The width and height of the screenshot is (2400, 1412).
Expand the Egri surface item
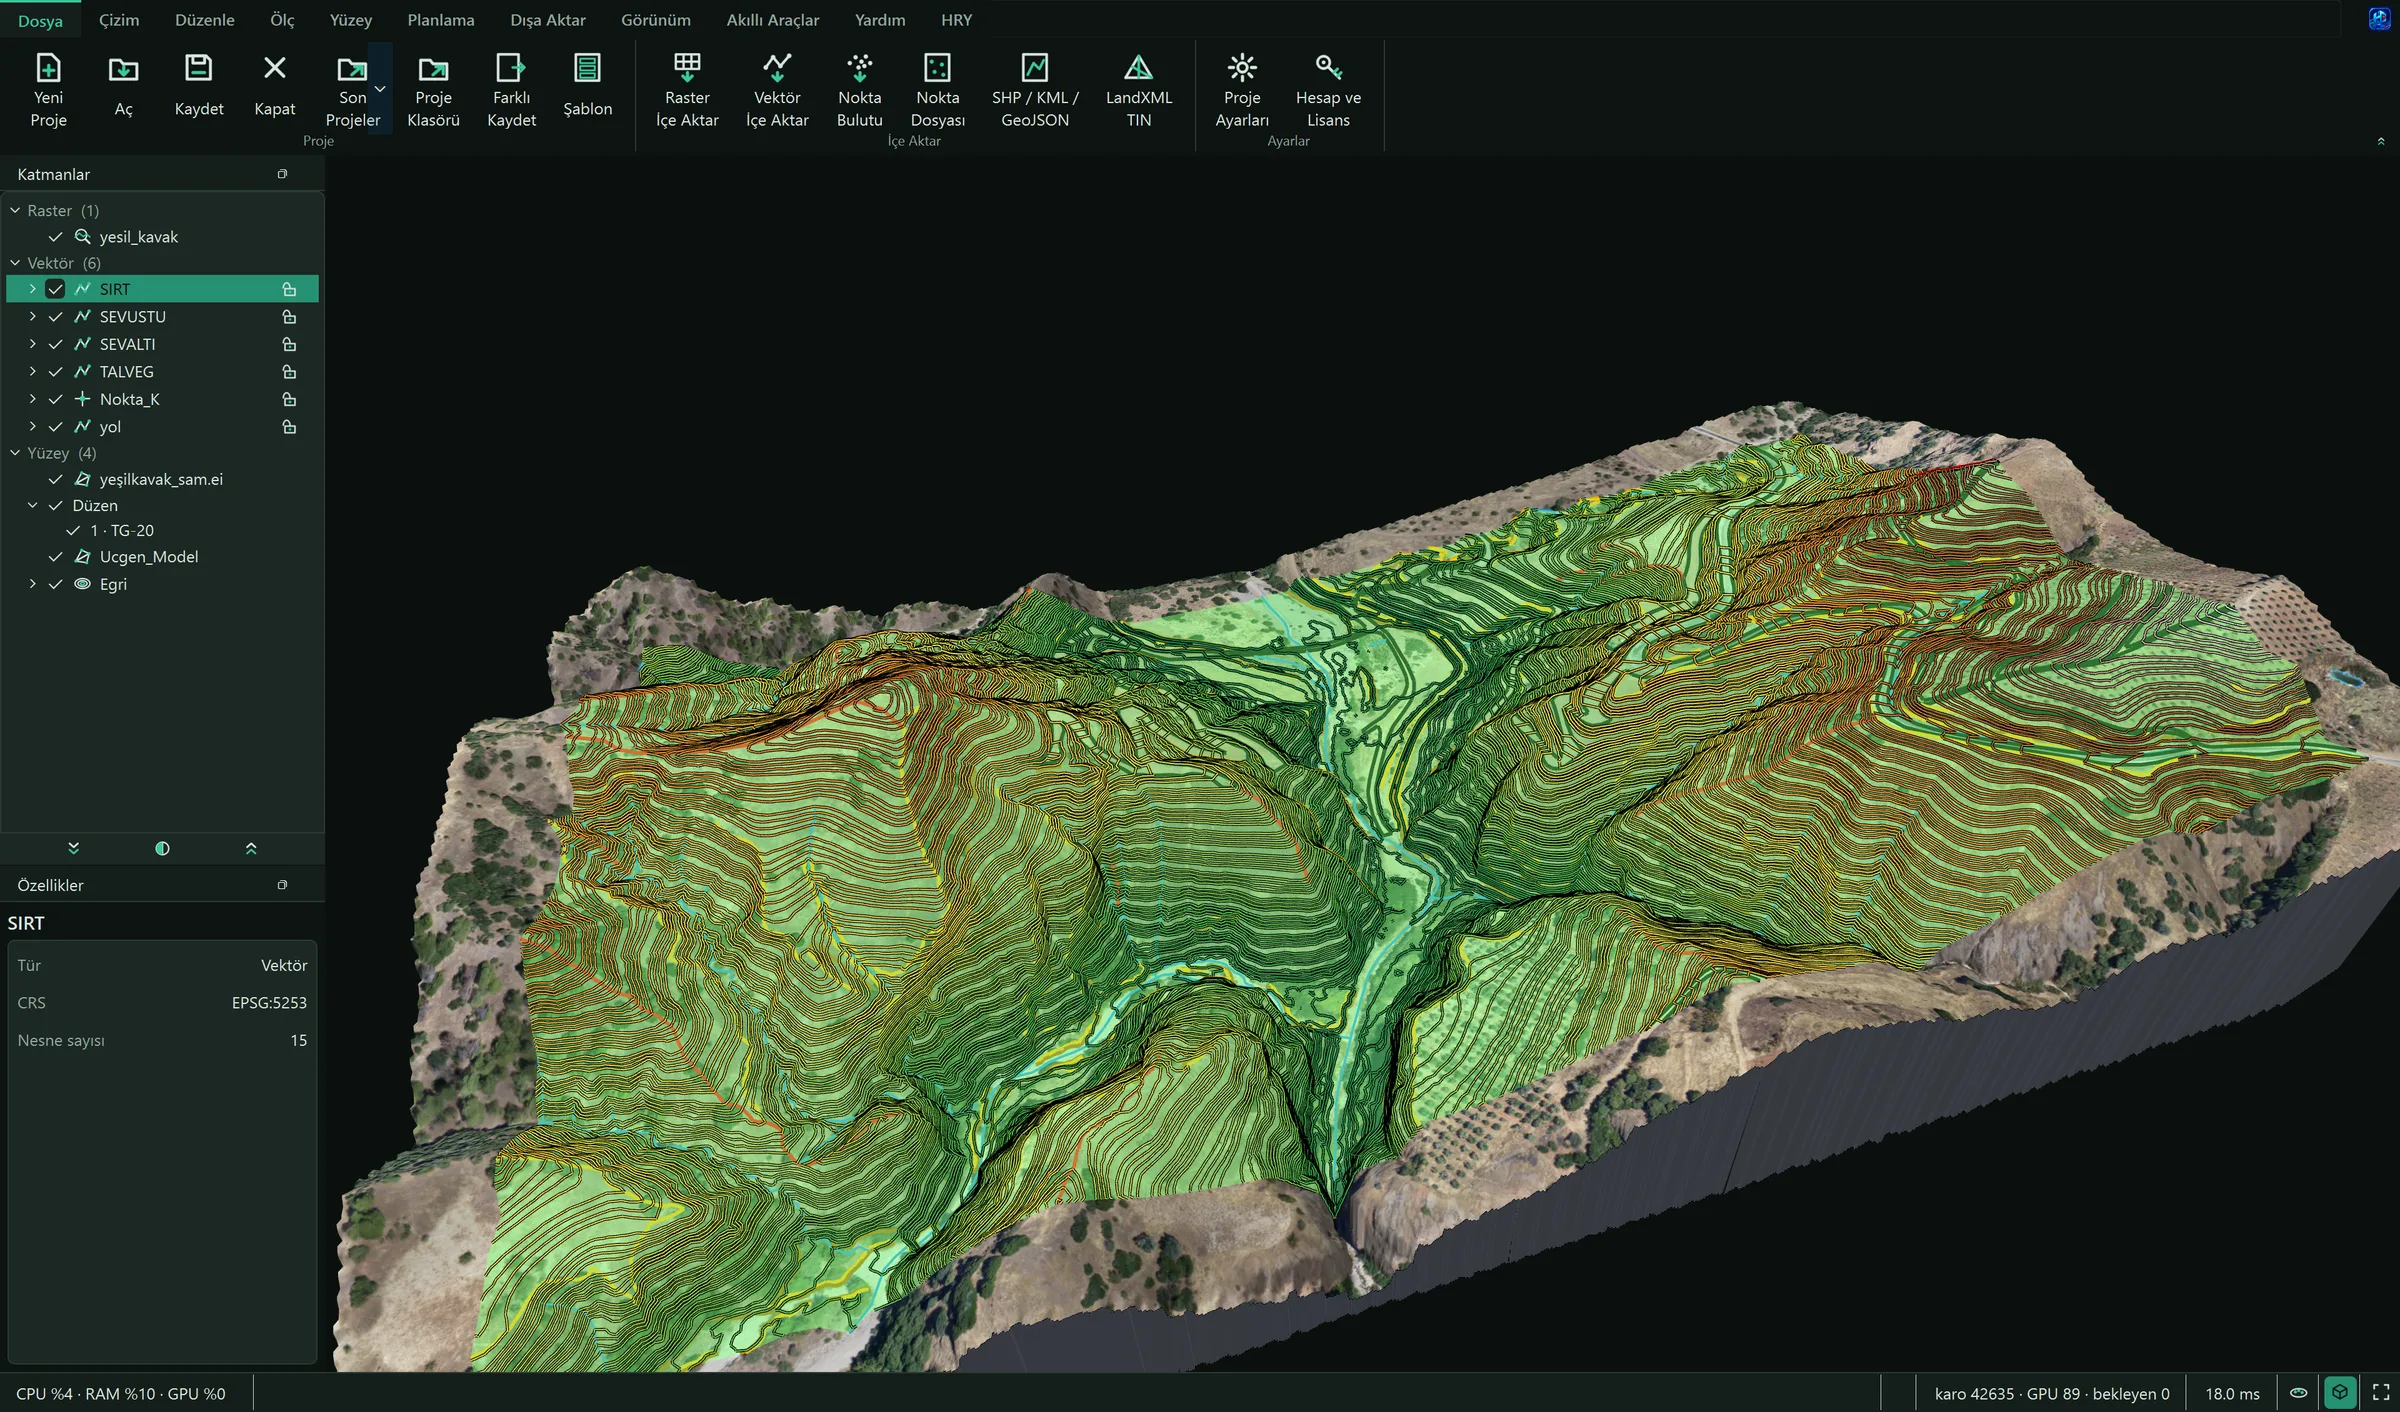32,584
